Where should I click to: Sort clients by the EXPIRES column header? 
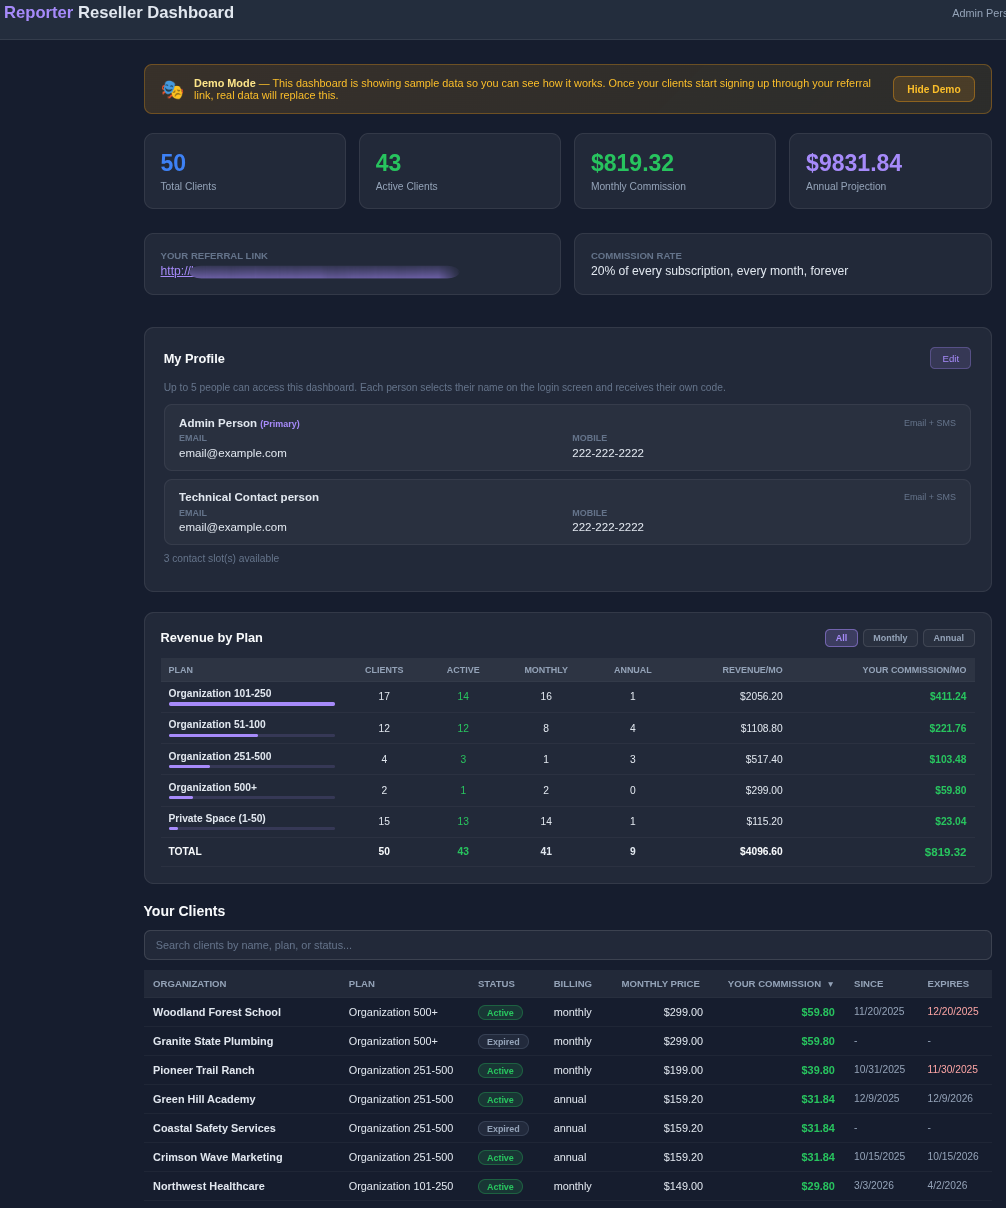coord(947,984)
